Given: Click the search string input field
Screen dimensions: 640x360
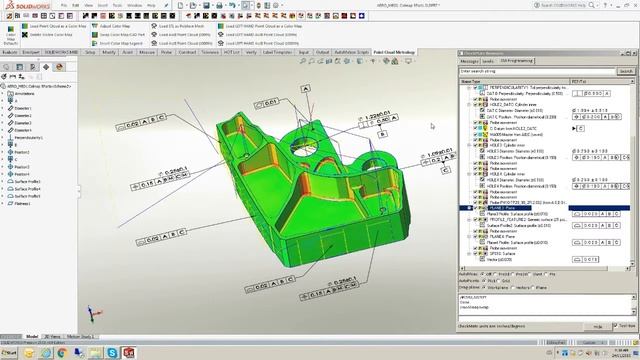Looking at the screenshot, I should pos(537,71).
